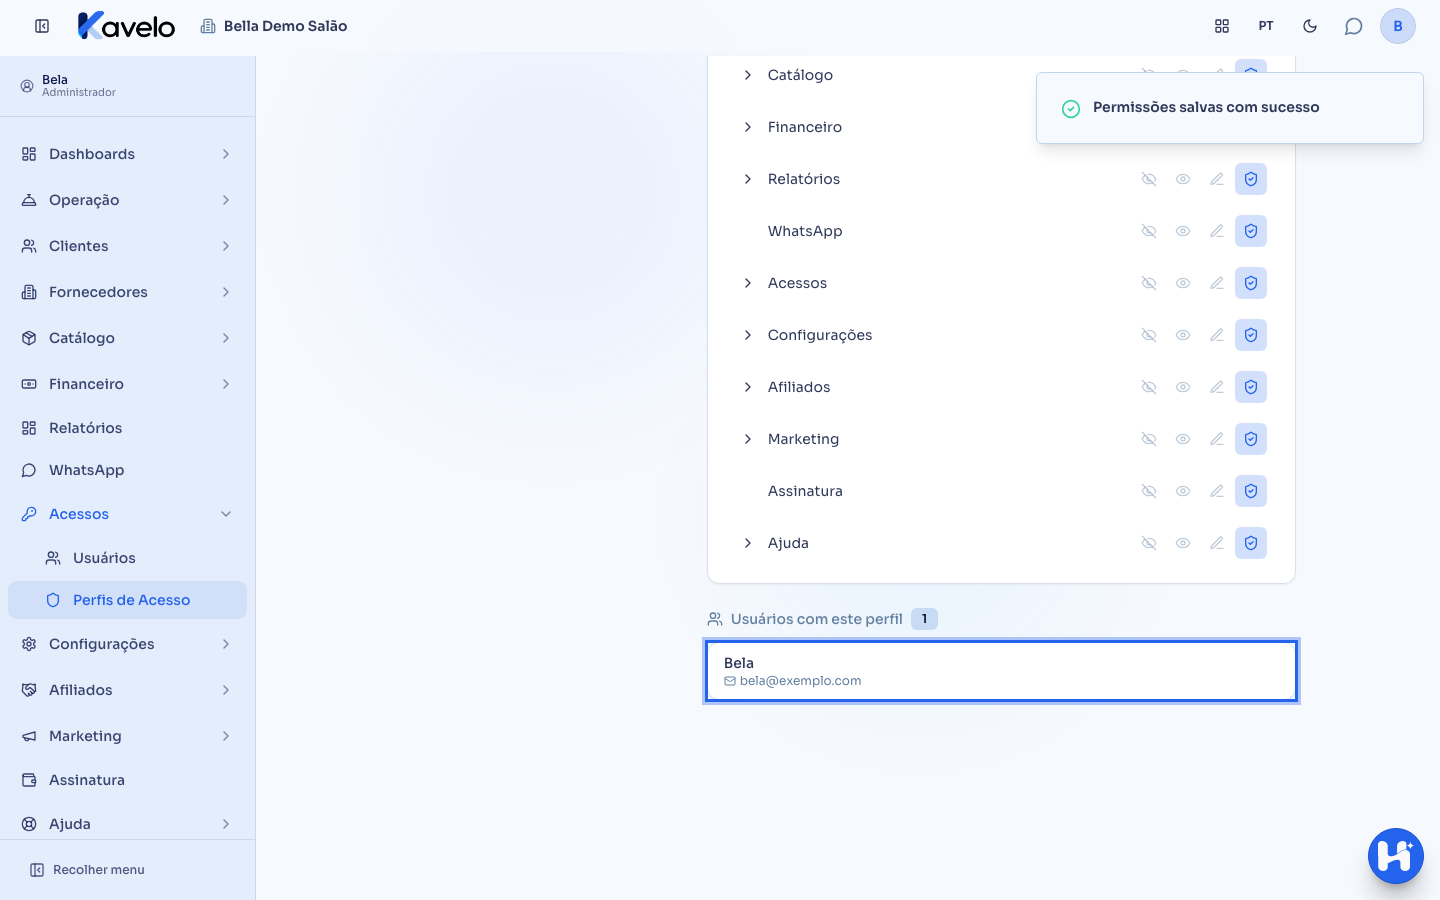
Task: Set Configurações to edit pencil permission
Action: 1217,335
